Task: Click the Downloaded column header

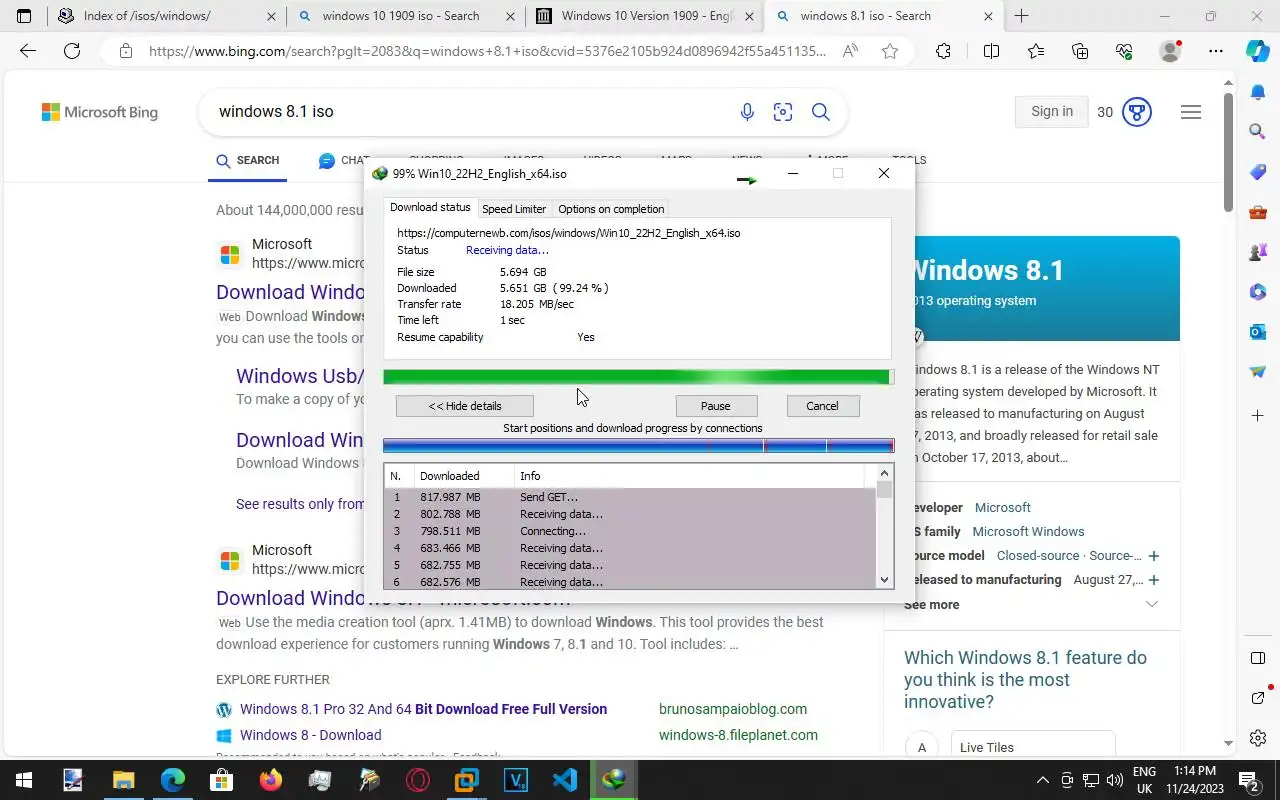Action: [464, 476]
